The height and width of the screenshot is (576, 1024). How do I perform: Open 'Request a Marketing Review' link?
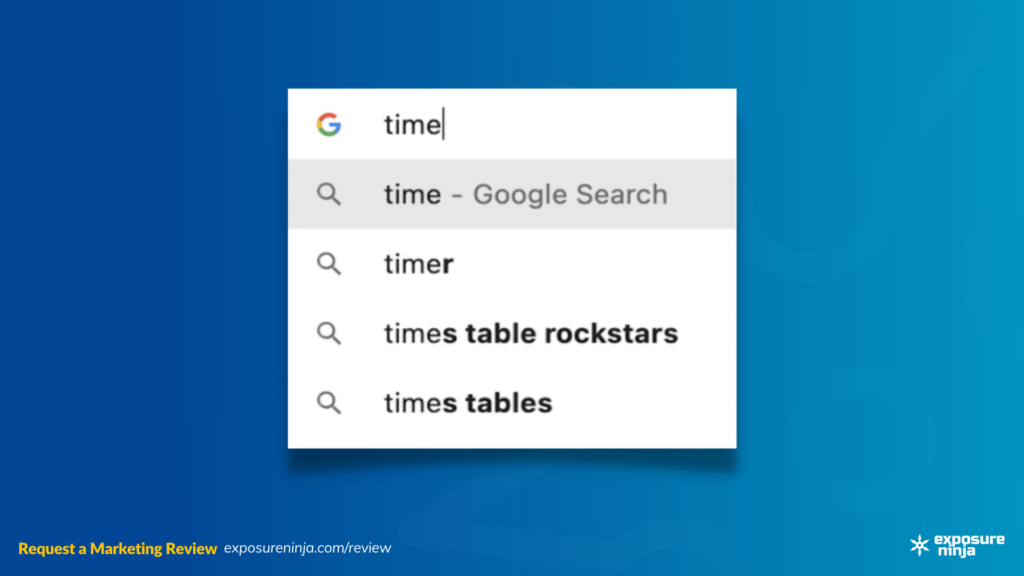(118, 549)
